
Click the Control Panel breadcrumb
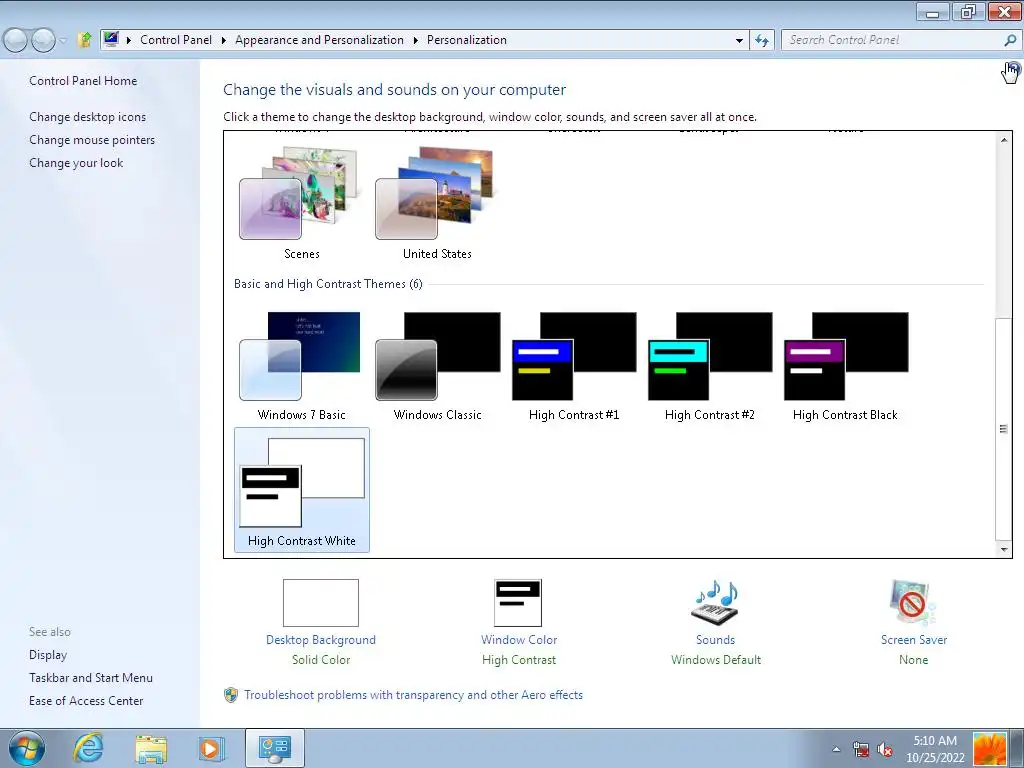click(176, 40)
